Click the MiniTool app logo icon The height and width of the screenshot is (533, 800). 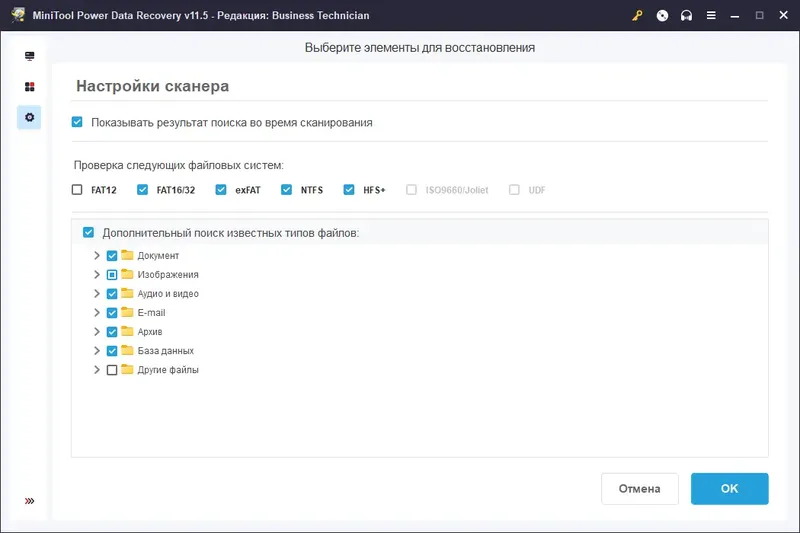[x=18, y=15]
